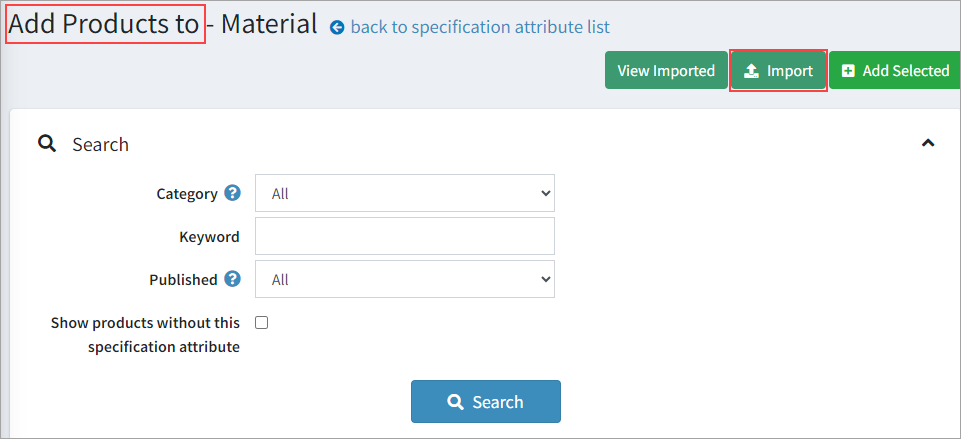Click the Published help question mark icon

point(233,279)
